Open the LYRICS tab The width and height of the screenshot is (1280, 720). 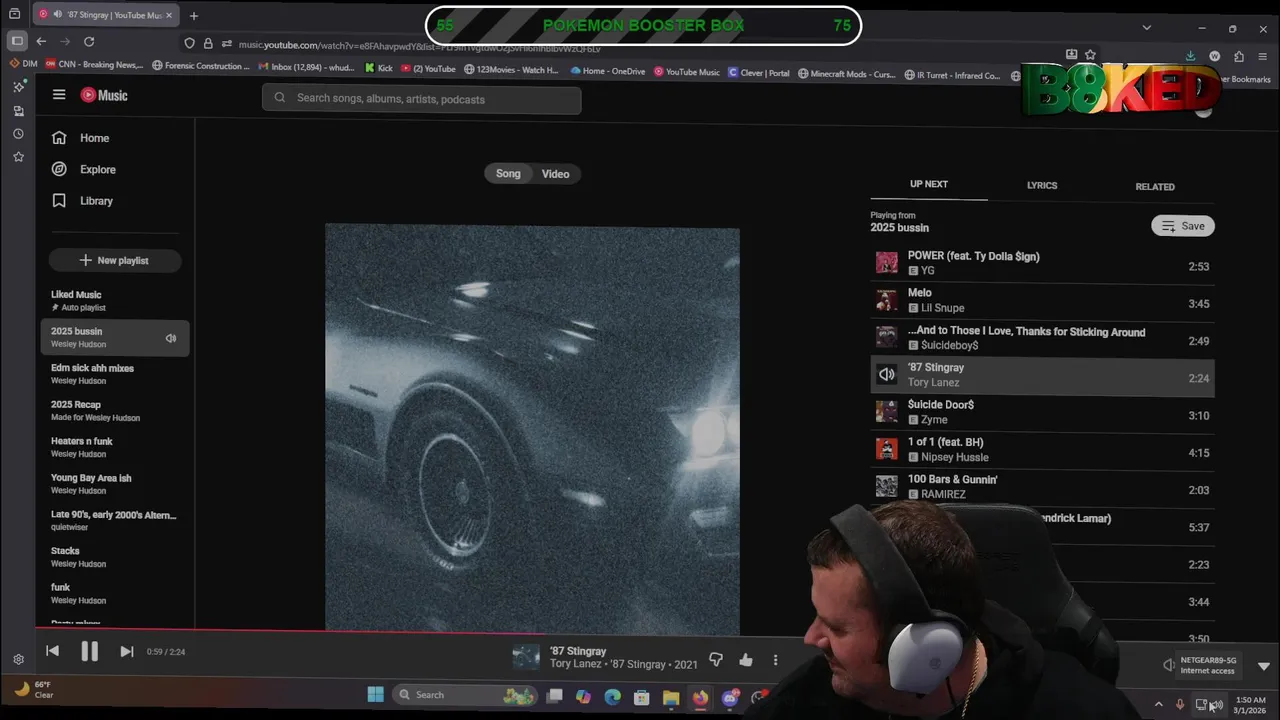[x=1042, y=185]
